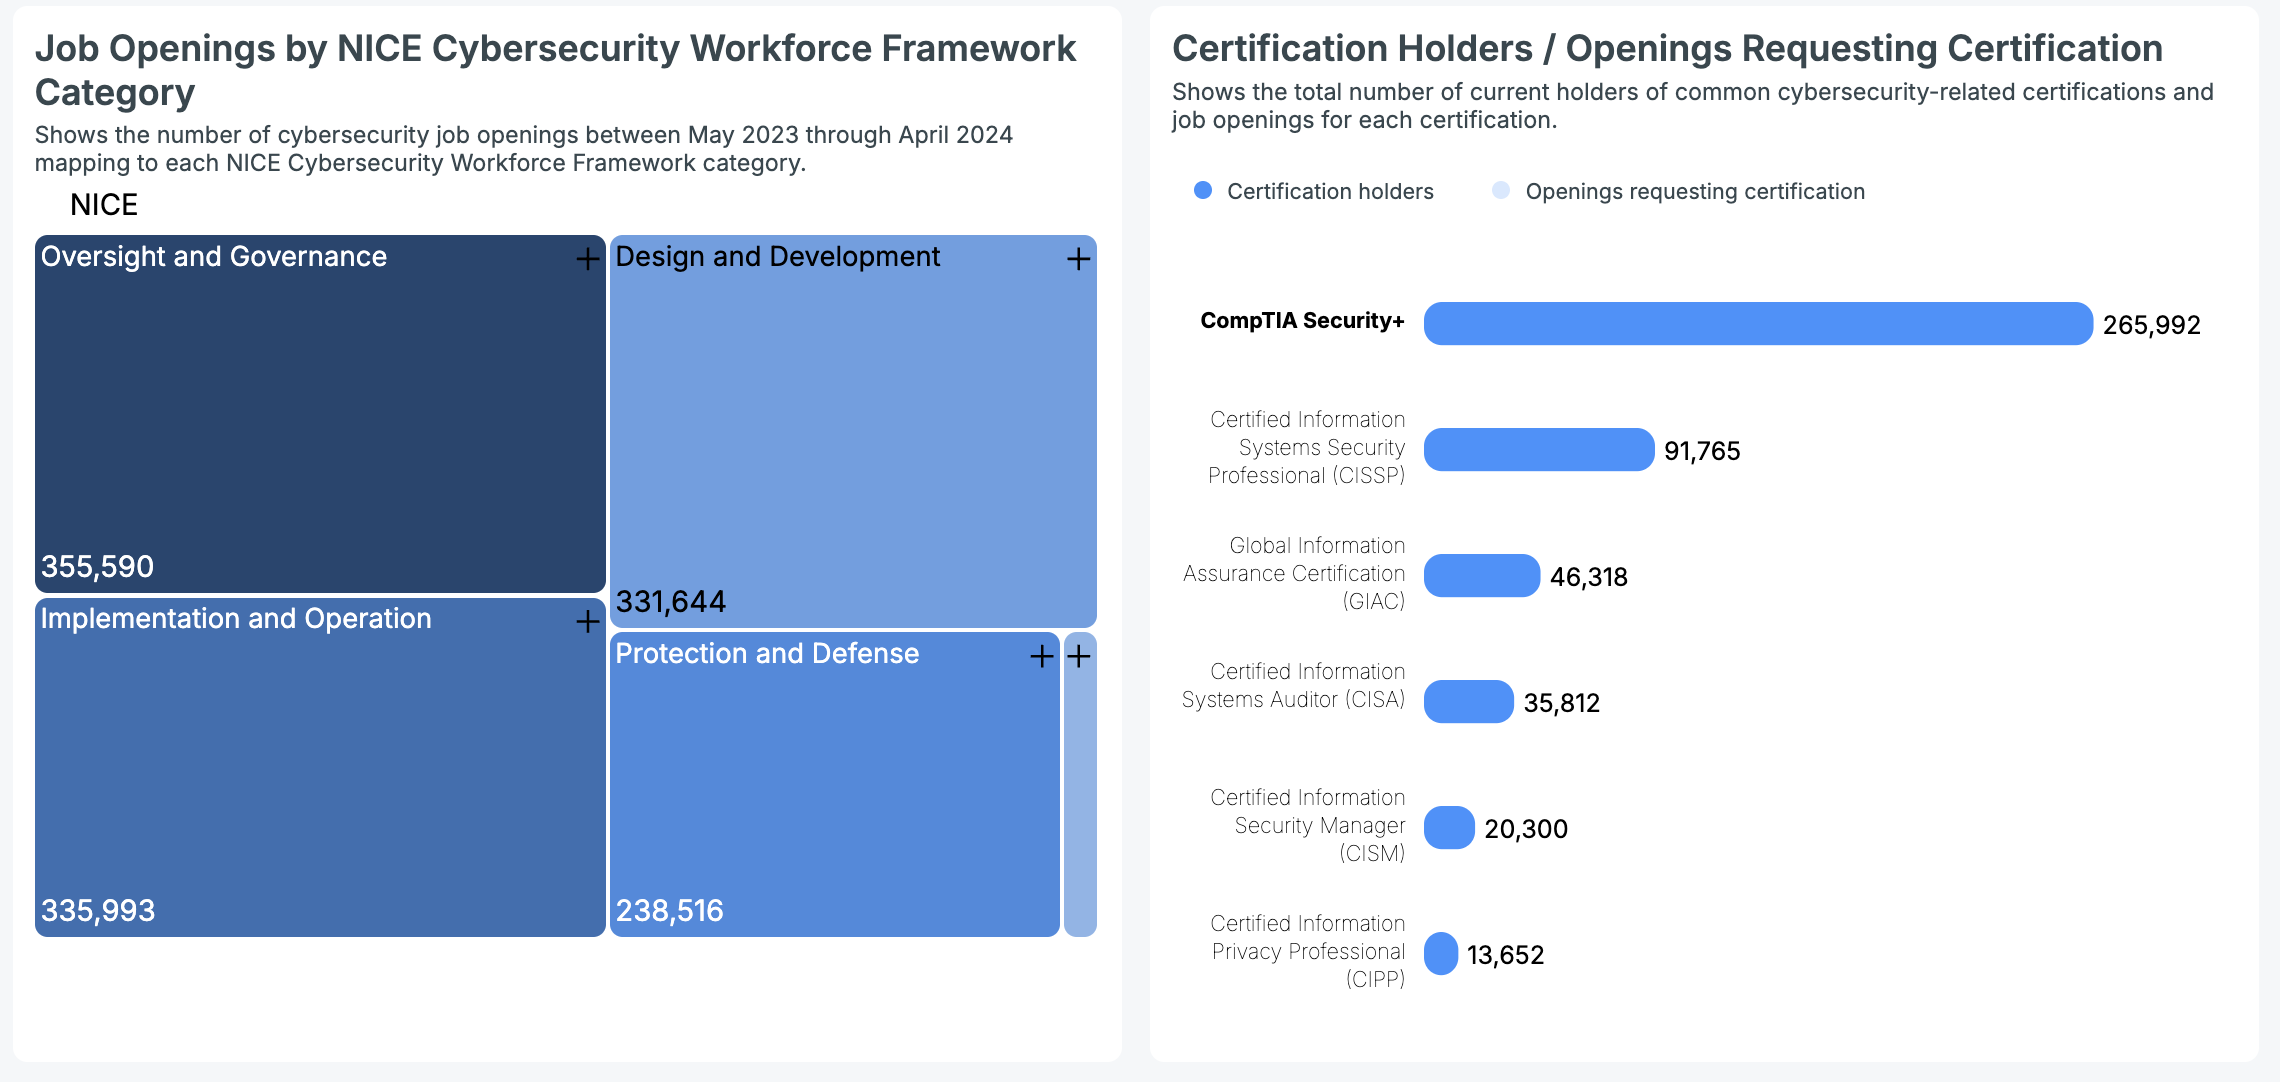Click the Certified Information Systems Security Professional label
This screenshot has height=1082, width=2280.
click(x=1306, y=447)
